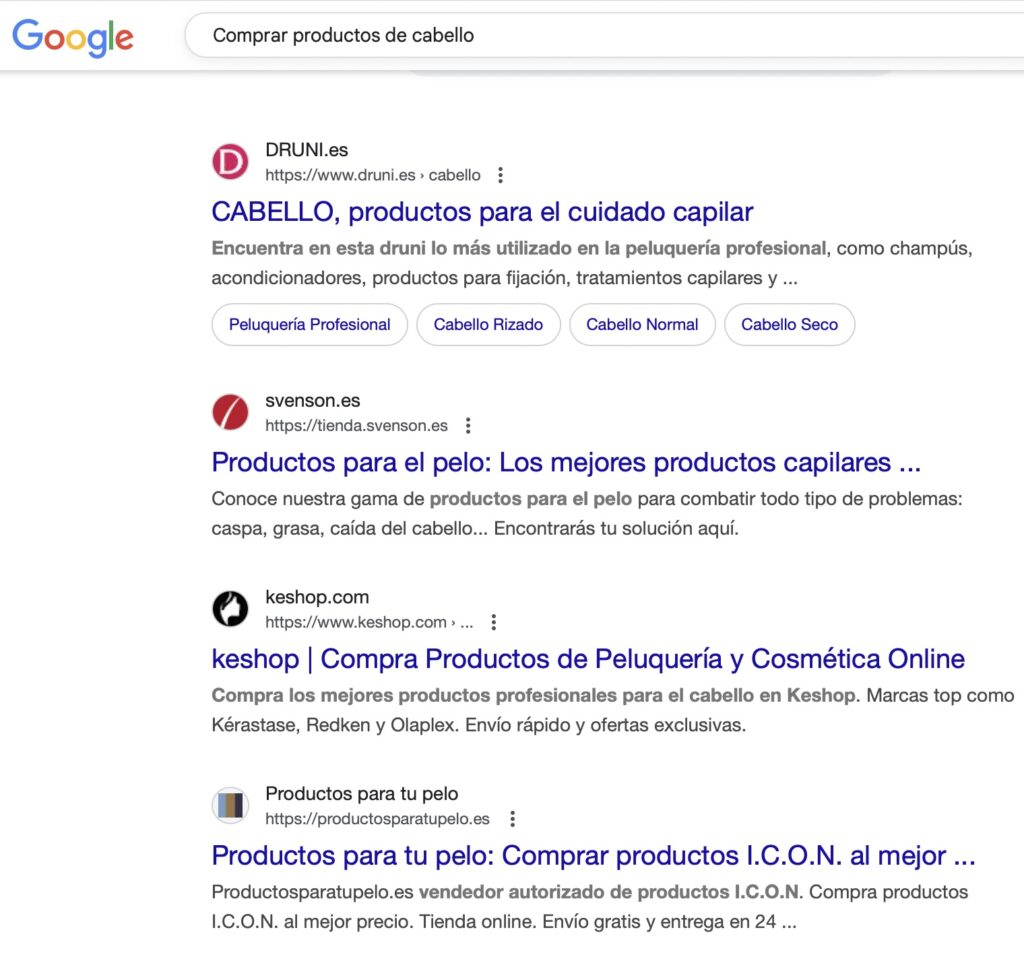Click the 'https://www.druni.es › cabello' URL
The height and width of the screenshot is (963, 1024).
(372, 175)
